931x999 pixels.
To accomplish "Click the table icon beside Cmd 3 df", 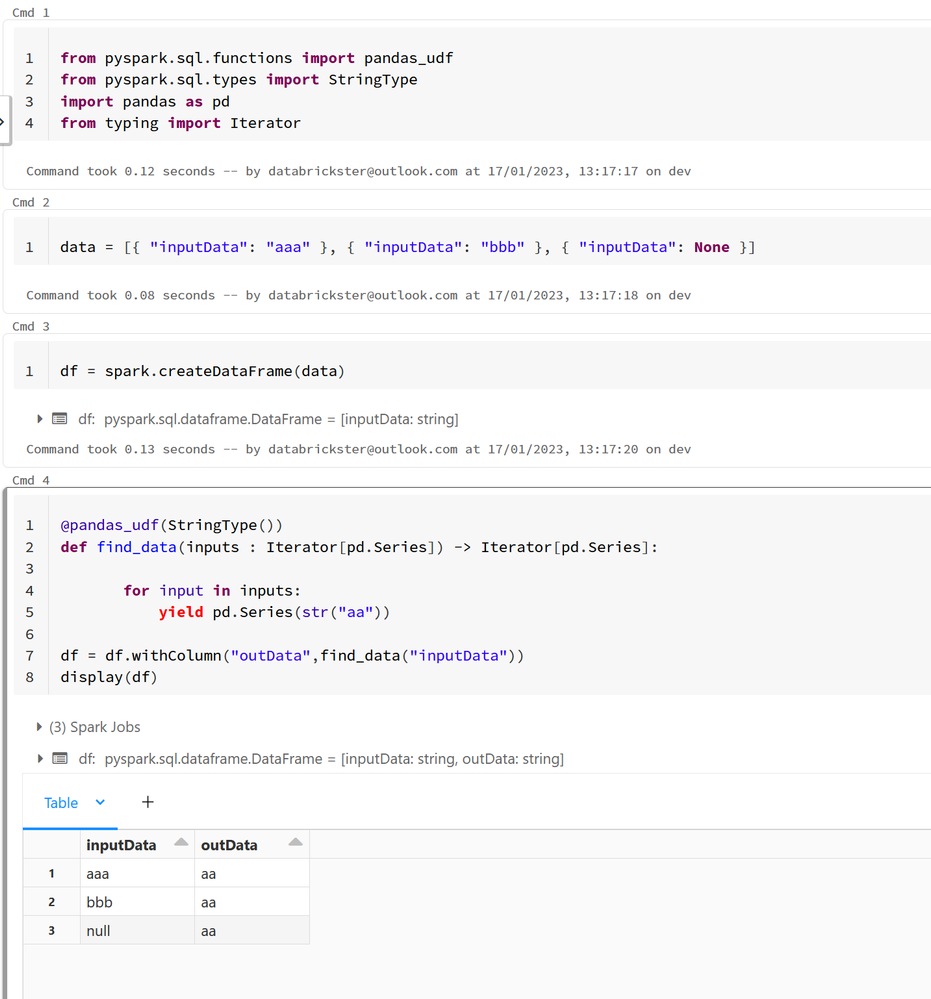I will point(60,419).
